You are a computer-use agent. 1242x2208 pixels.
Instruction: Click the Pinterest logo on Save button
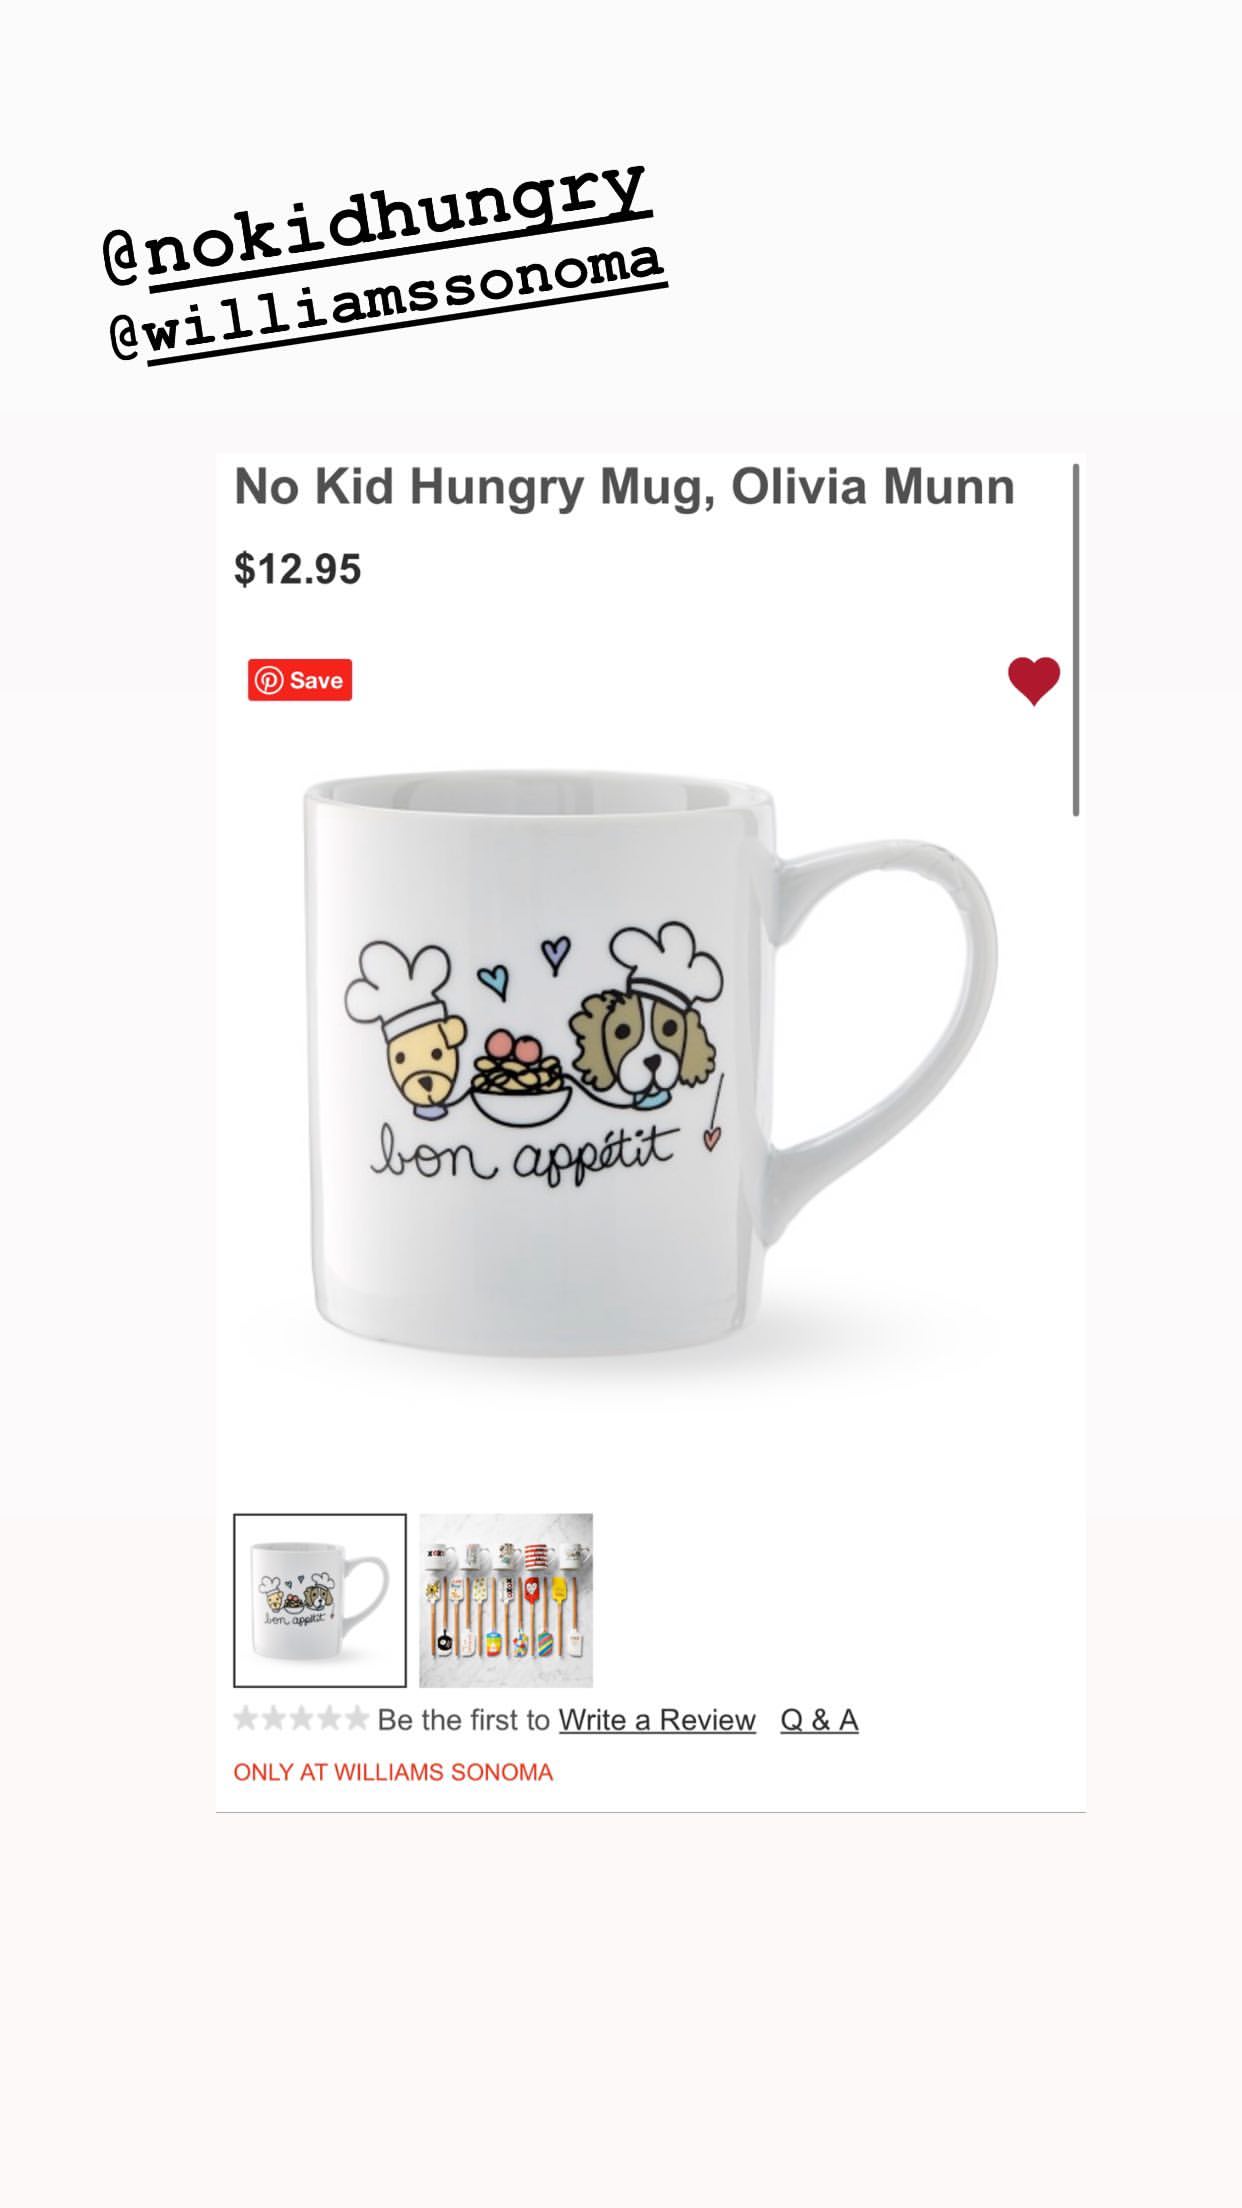[268, 680]
